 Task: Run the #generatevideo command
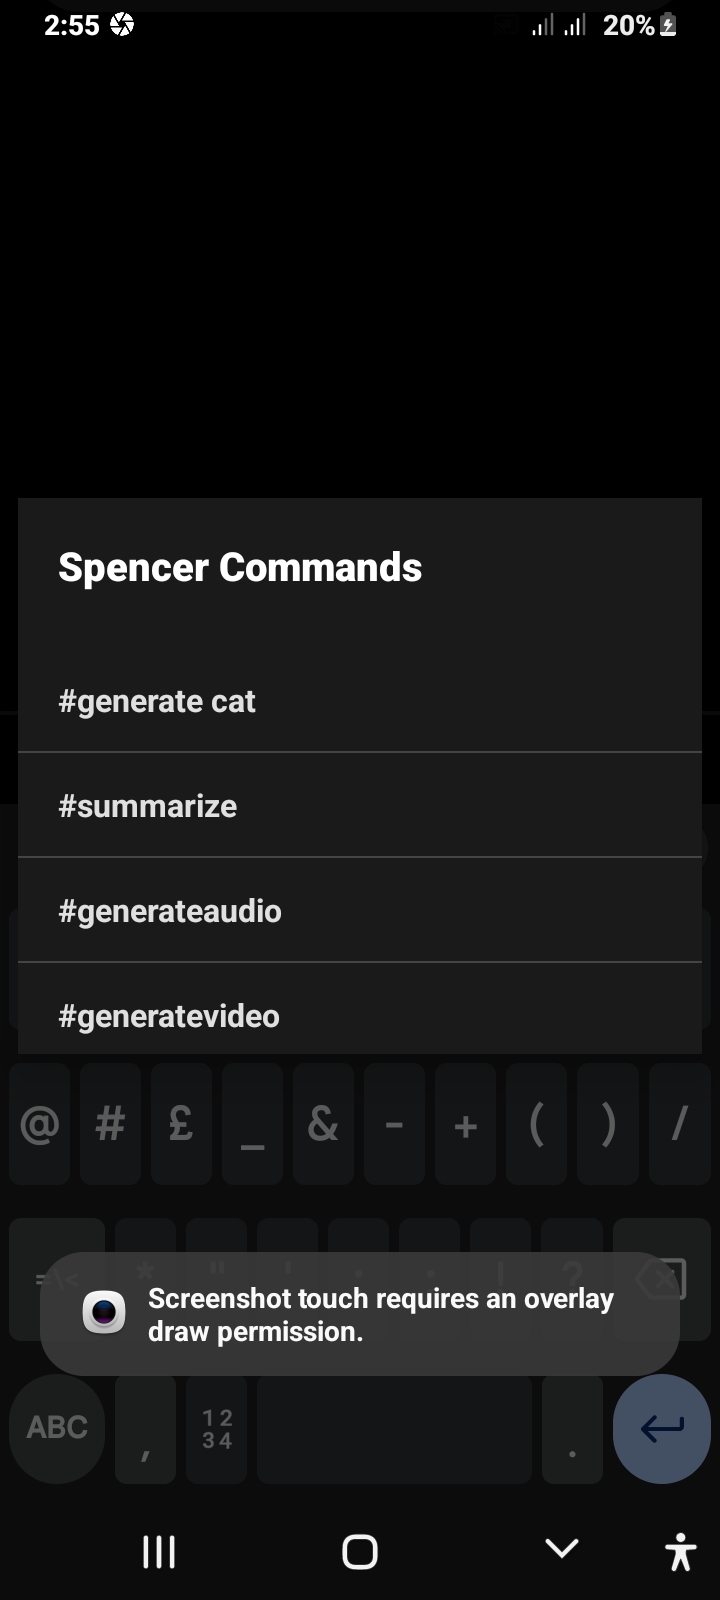click(x=168, y=1016)
